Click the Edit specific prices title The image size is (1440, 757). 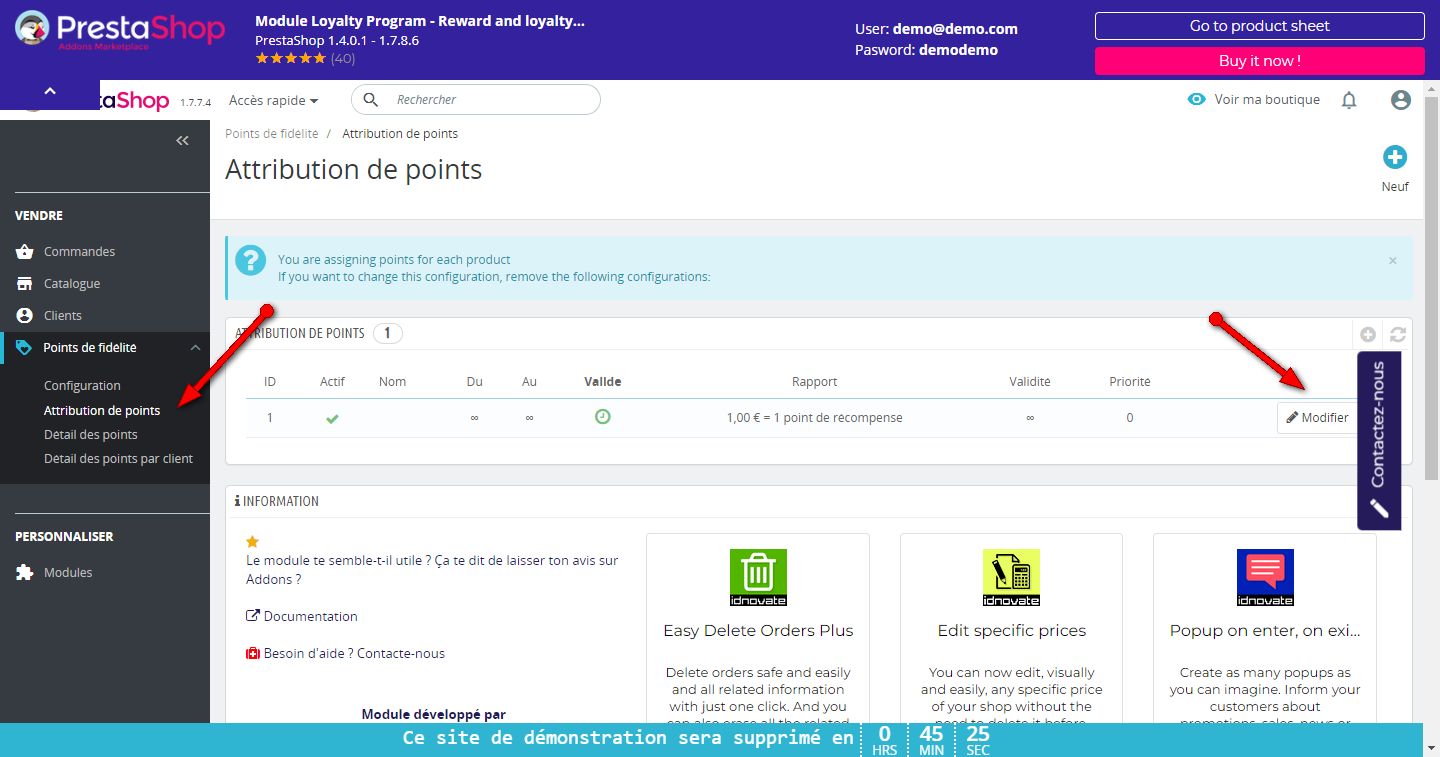(x=1012, y=631)
